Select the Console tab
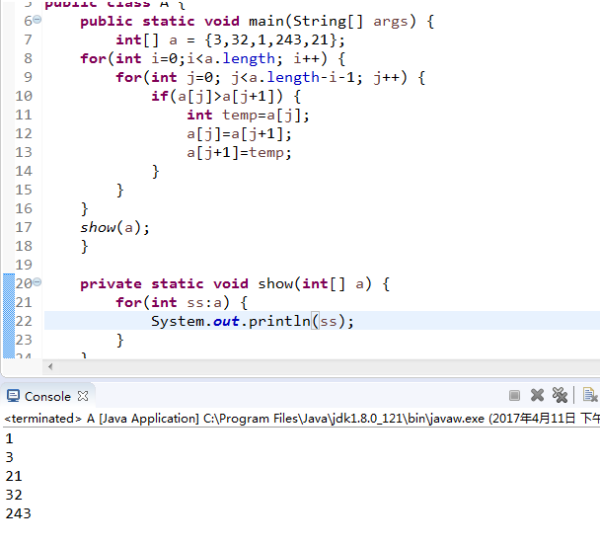 pyautogui.click(x=47, y=396)
